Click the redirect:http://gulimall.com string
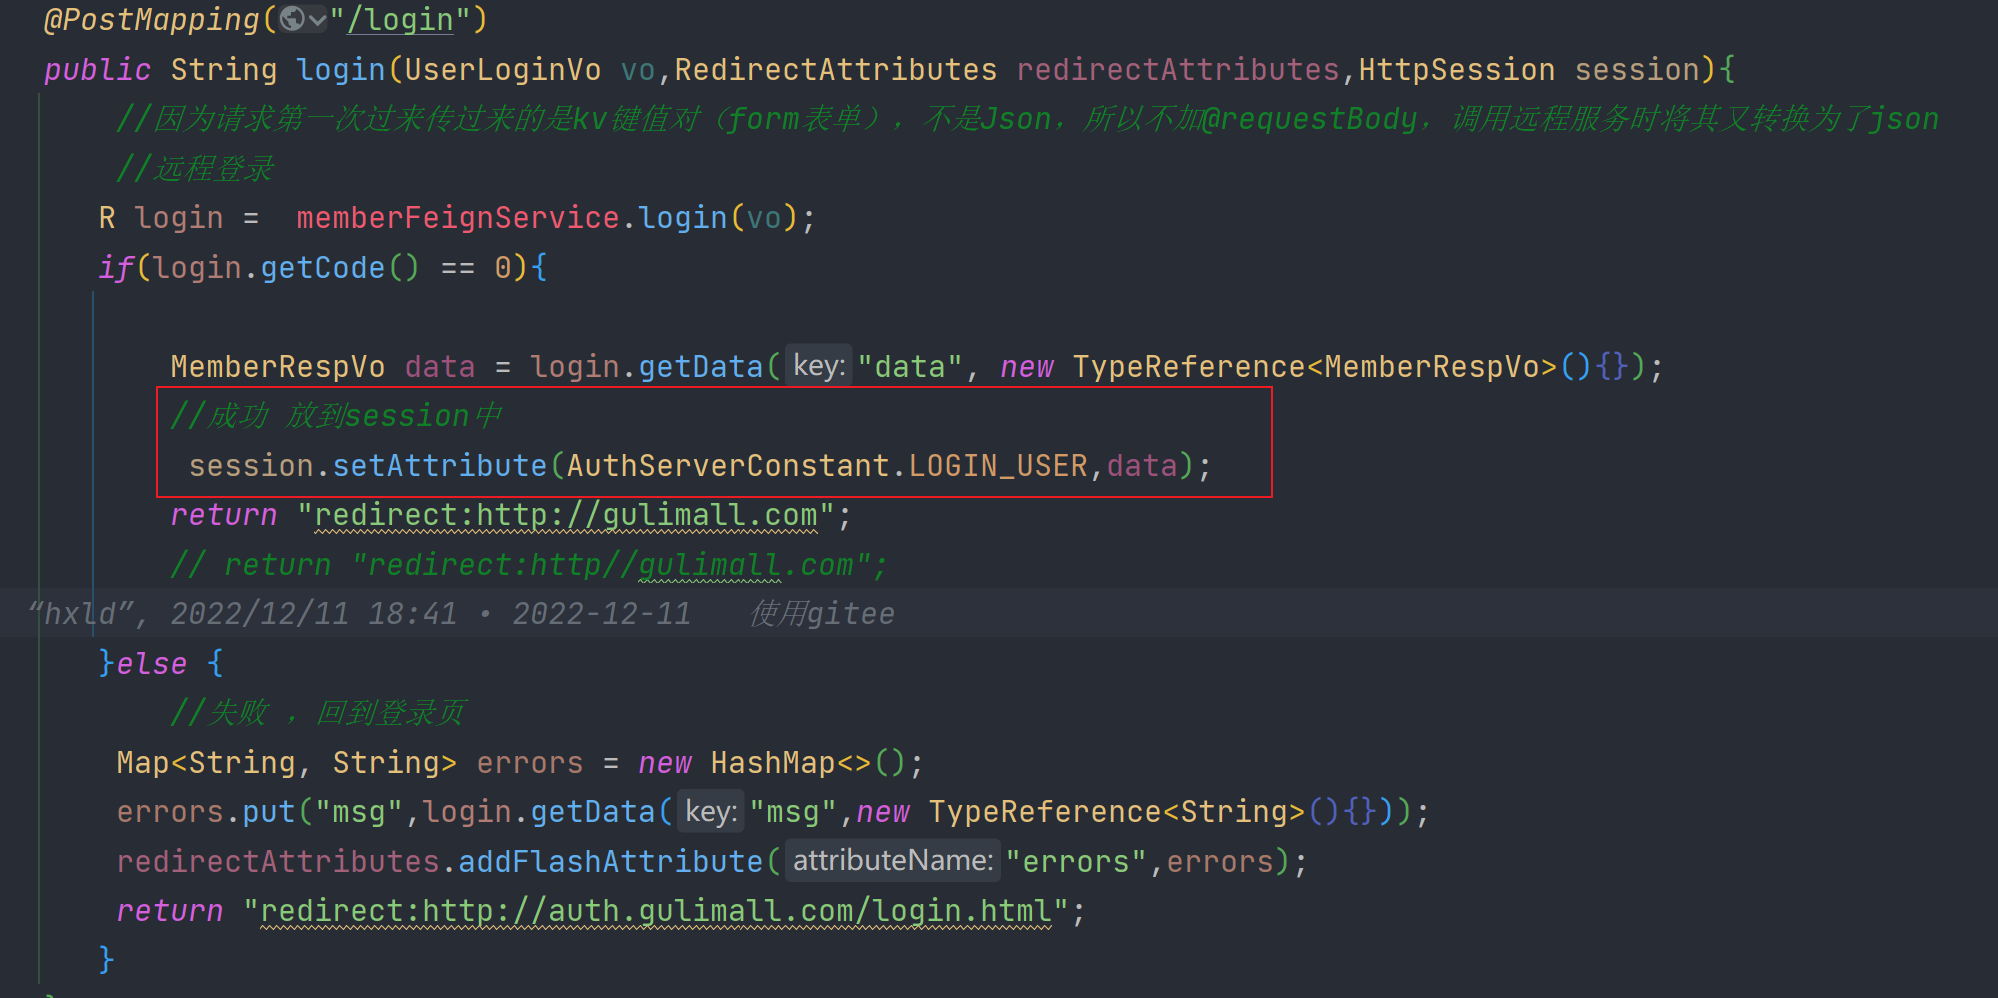This screenshot has height=998, width=1998. tap(566, 515)
